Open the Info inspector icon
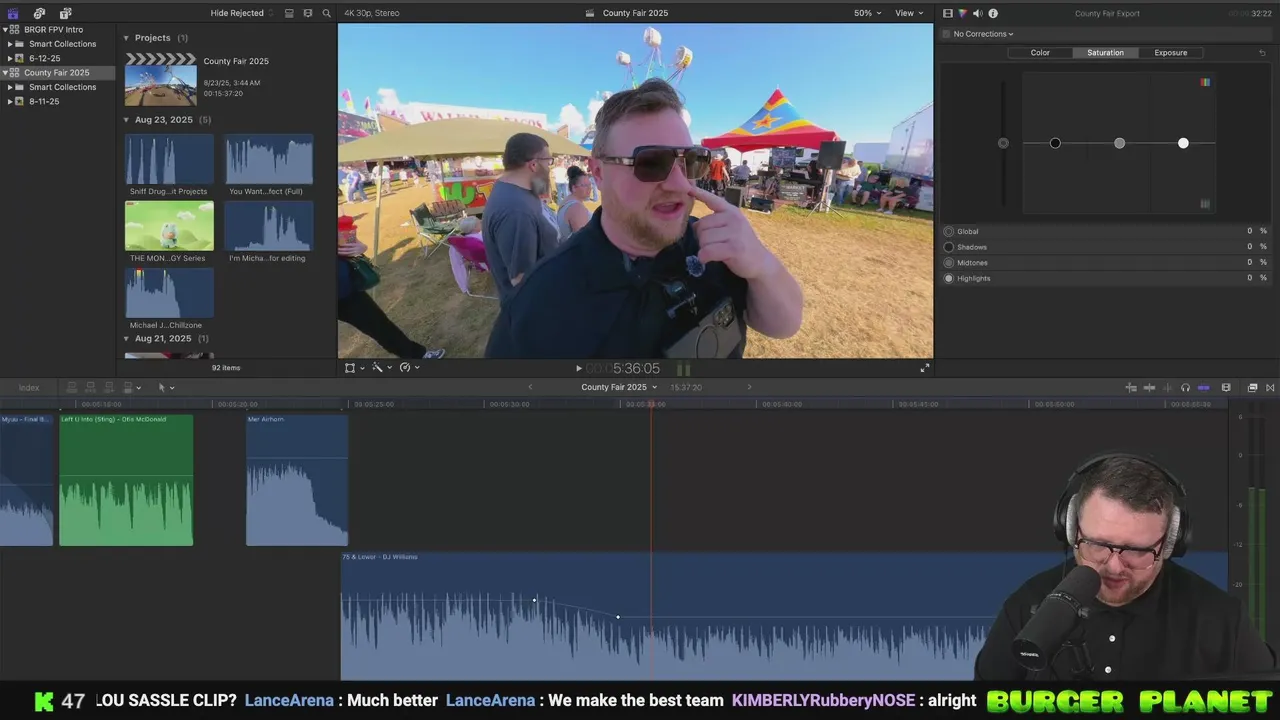The height and width of the screenshot is (720, 1280). click(x=993, y=13)
